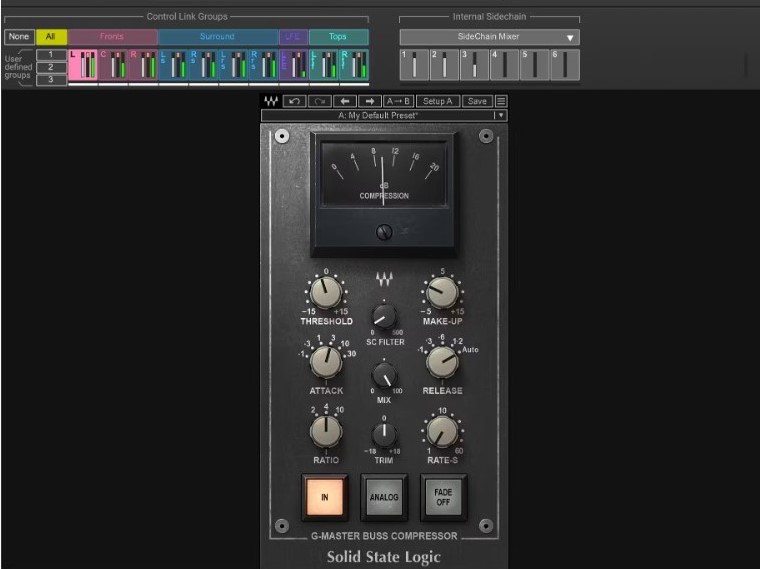
Task: Select the Lrs rear surround channel strip
Action: click(x=233, y=64)
